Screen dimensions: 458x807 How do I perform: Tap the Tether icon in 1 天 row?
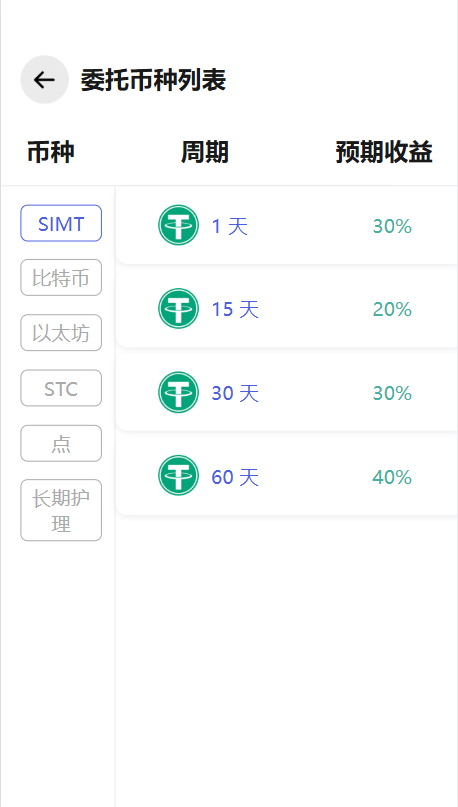point(178,225)
